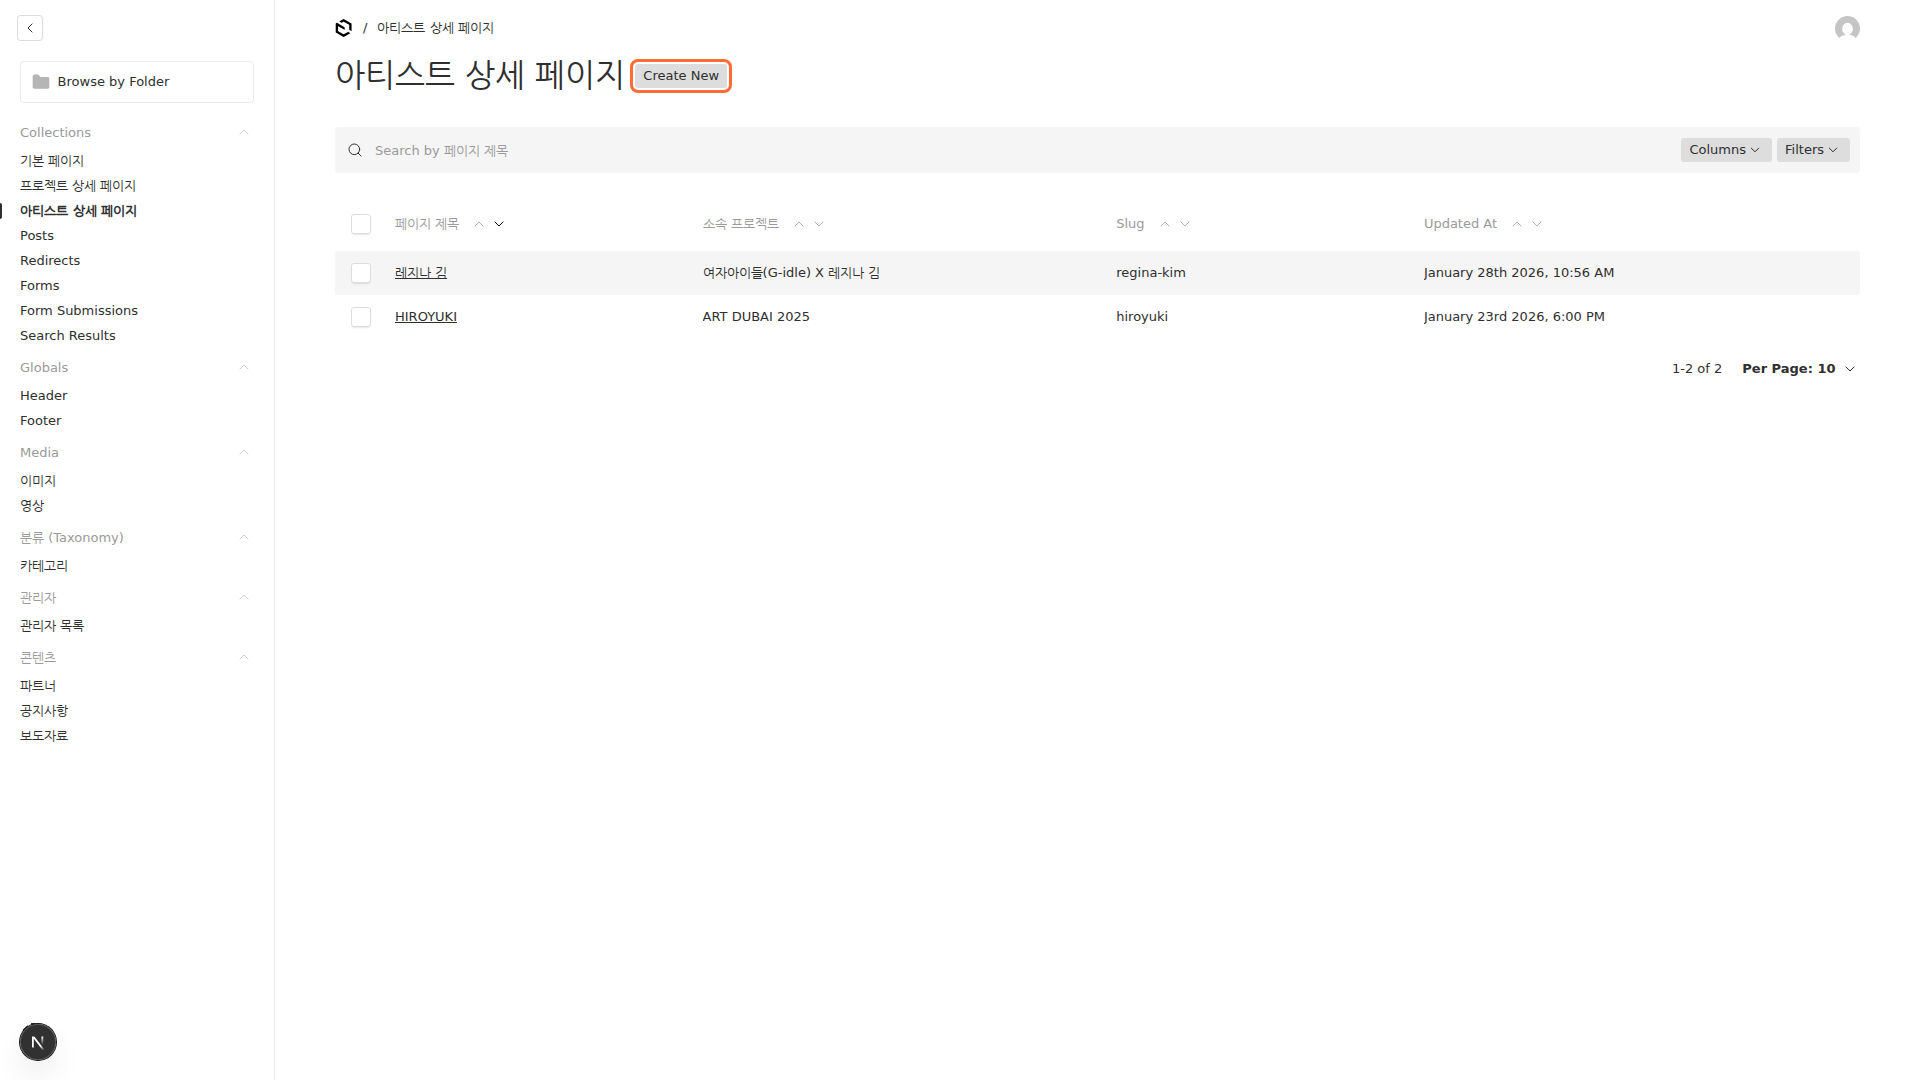The width and height of the screenshot is (1920, 1080).
Task: Open Form Submissions in sidebar
Action: [79, 311]
